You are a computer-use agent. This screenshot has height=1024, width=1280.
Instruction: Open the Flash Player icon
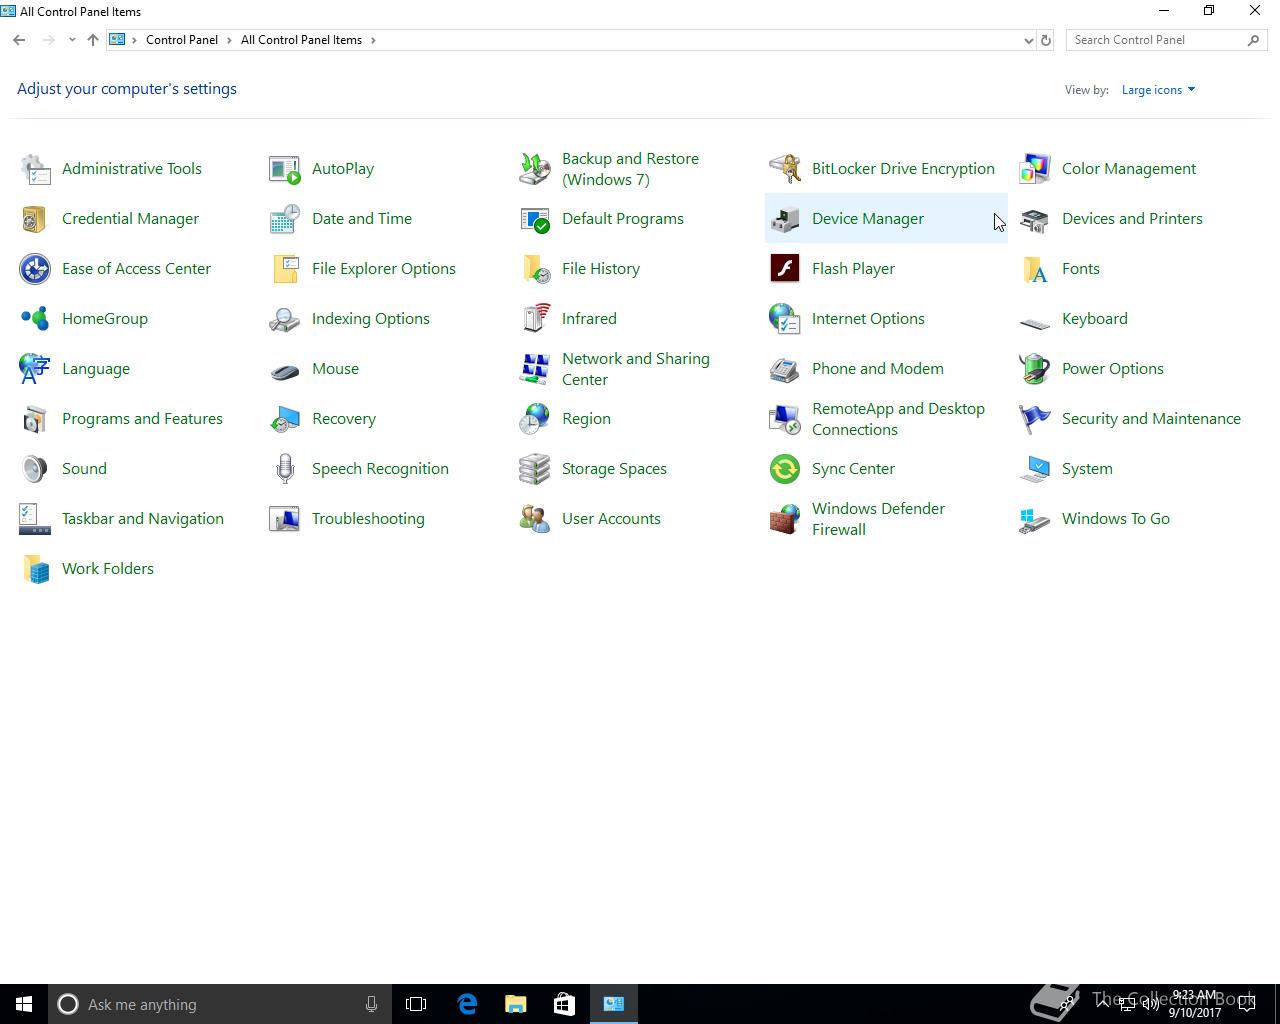(x=785, y=269)
